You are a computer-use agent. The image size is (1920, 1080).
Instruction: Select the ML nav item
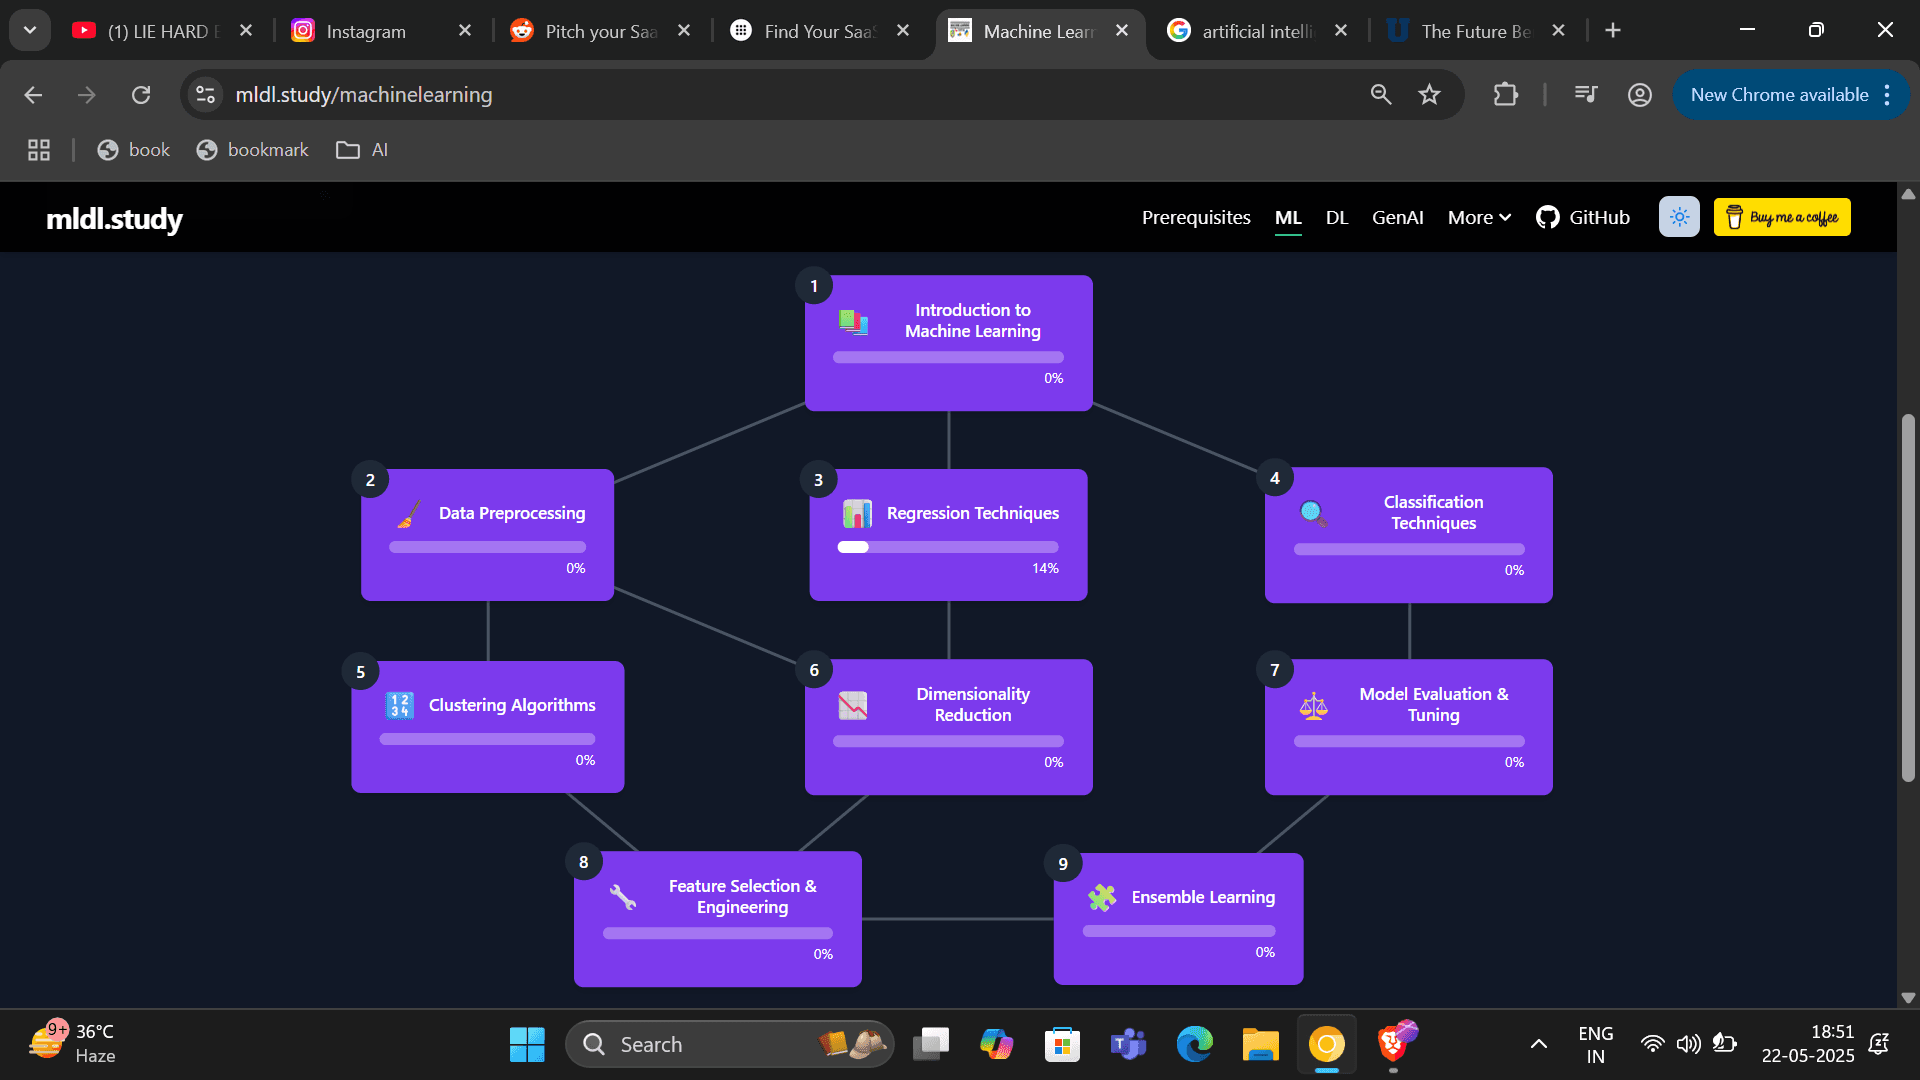pyautogui.click(x=1288, y=217)
